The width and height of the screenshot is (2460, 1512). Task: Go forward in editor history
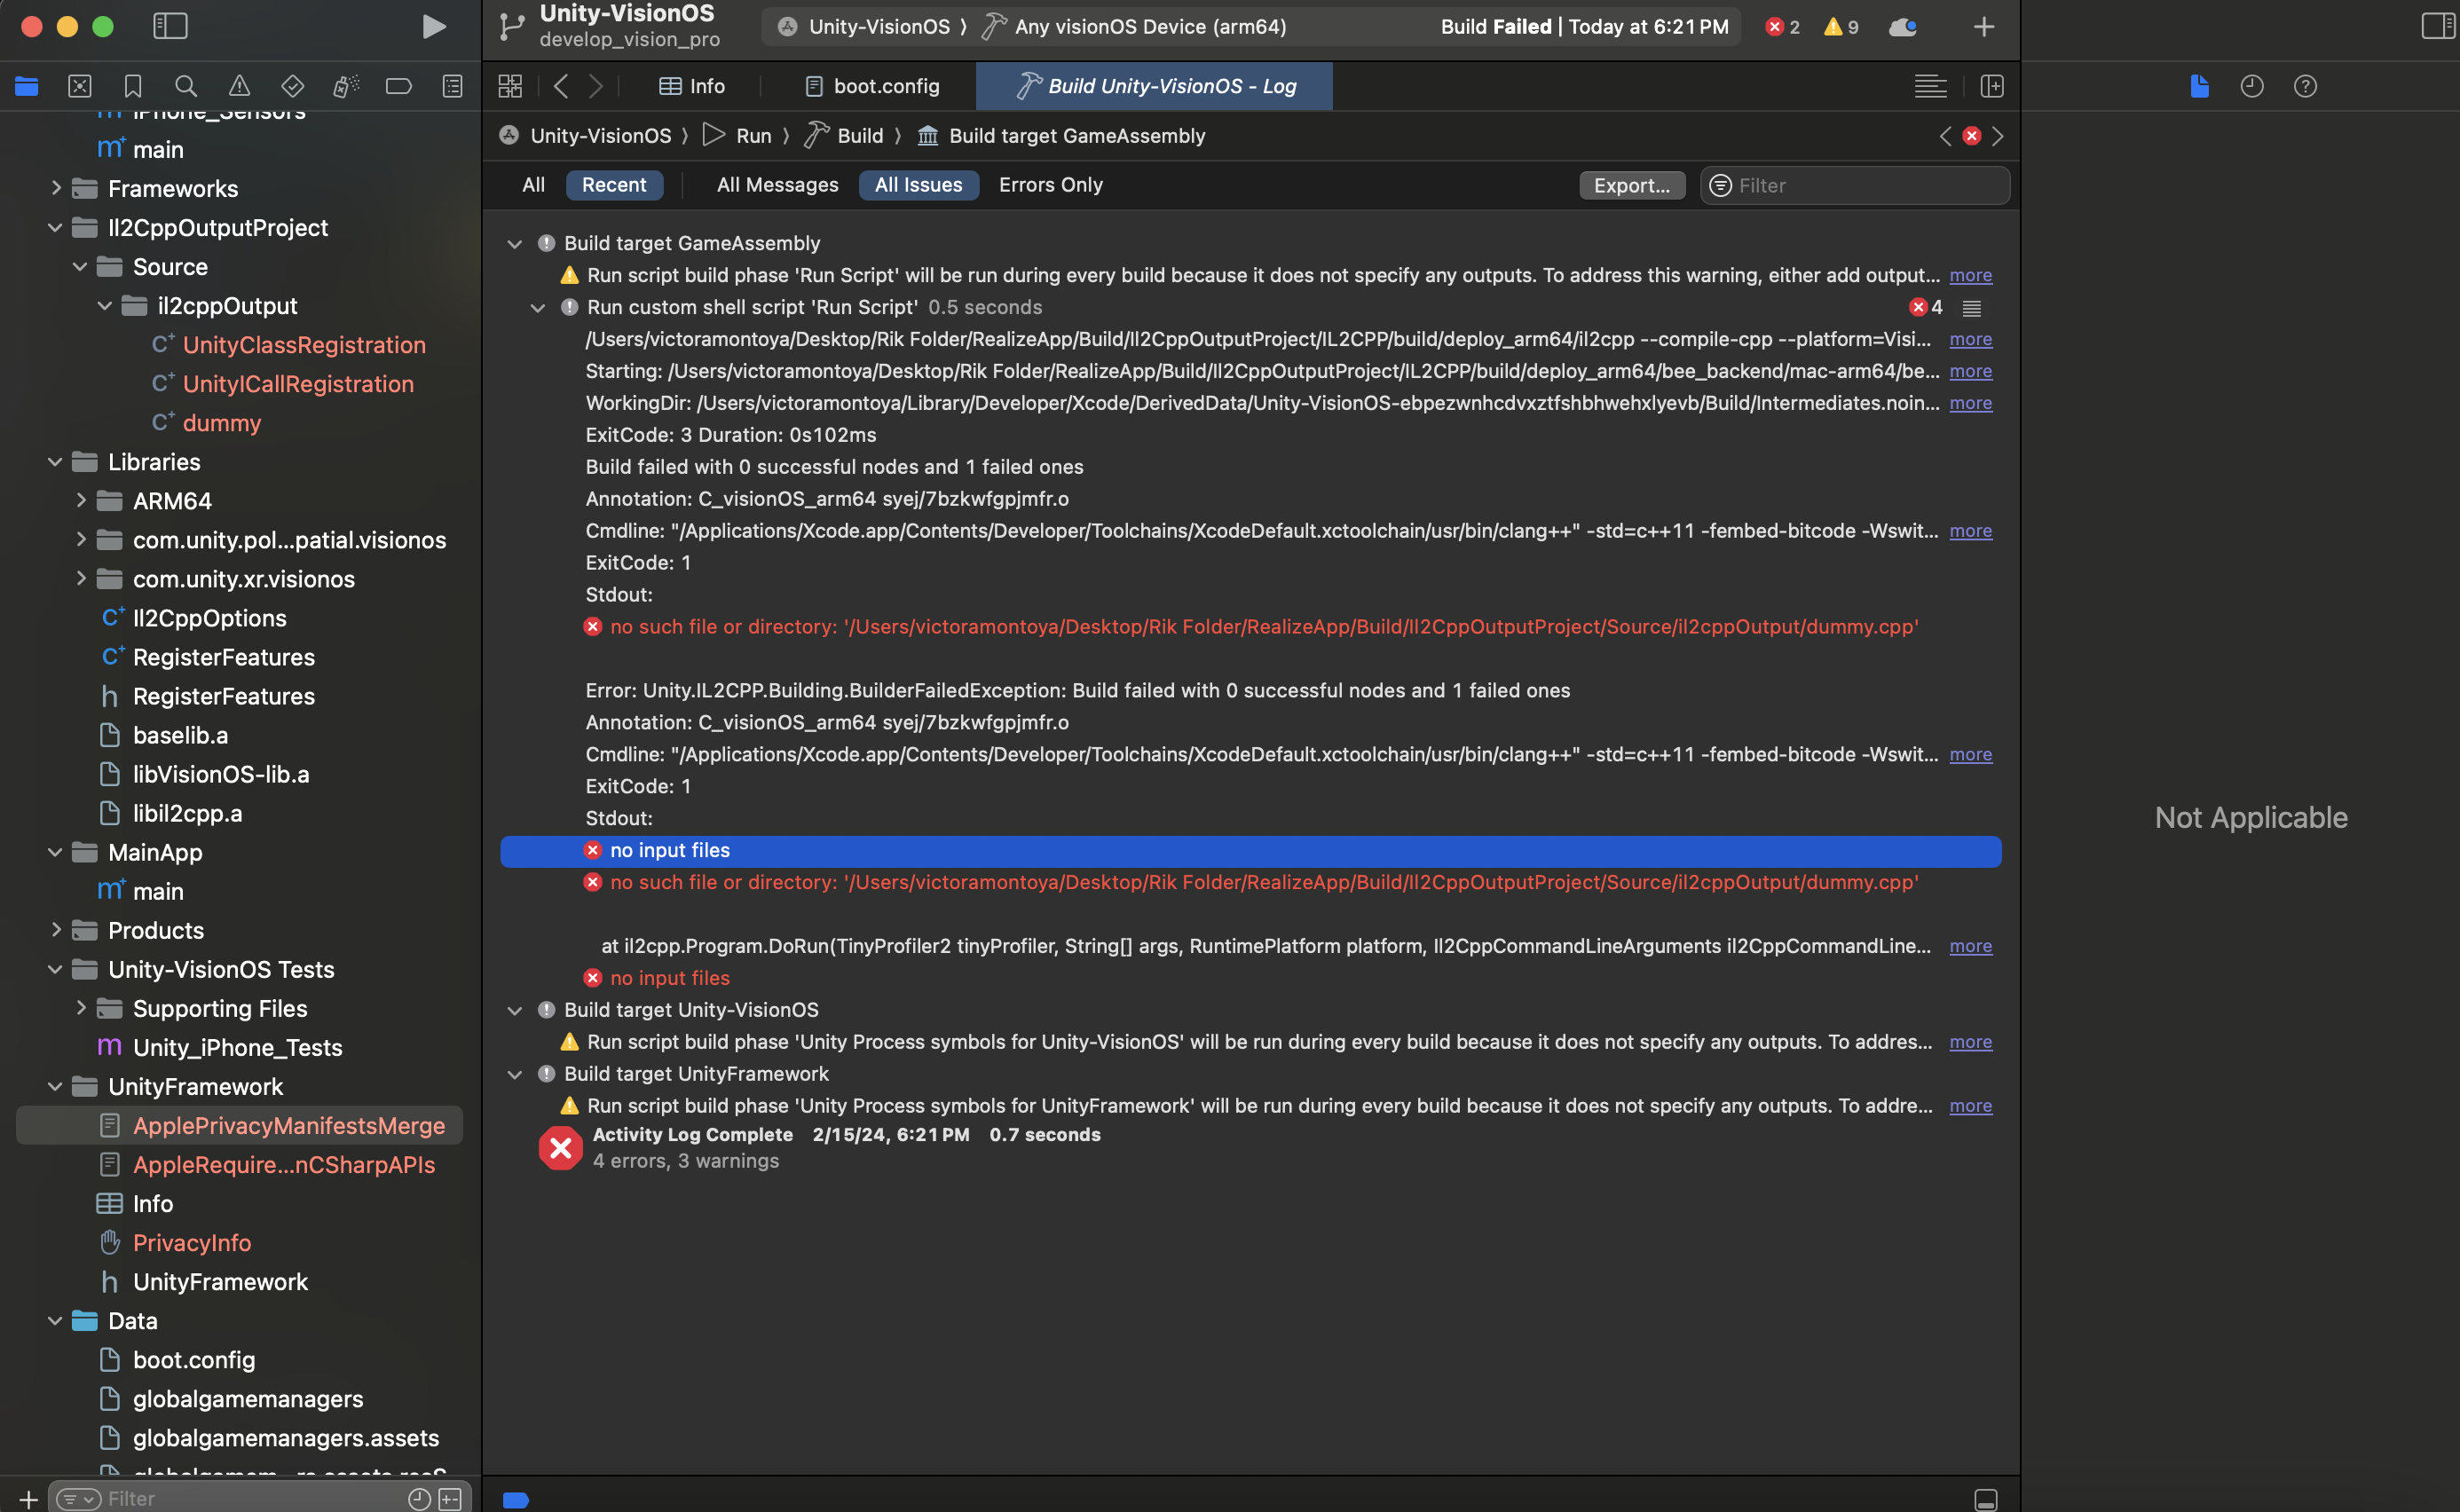[x=596, y=86]
